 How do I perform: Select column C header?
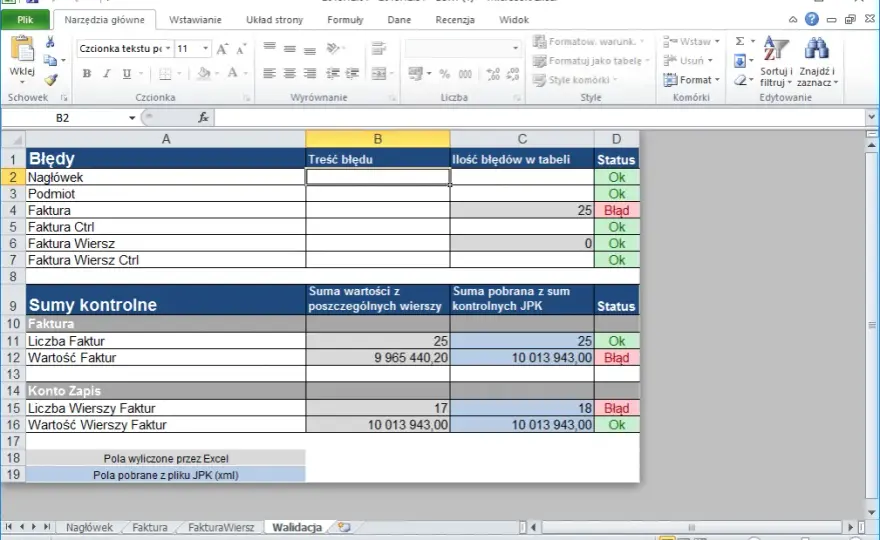(x=522, y=139)
